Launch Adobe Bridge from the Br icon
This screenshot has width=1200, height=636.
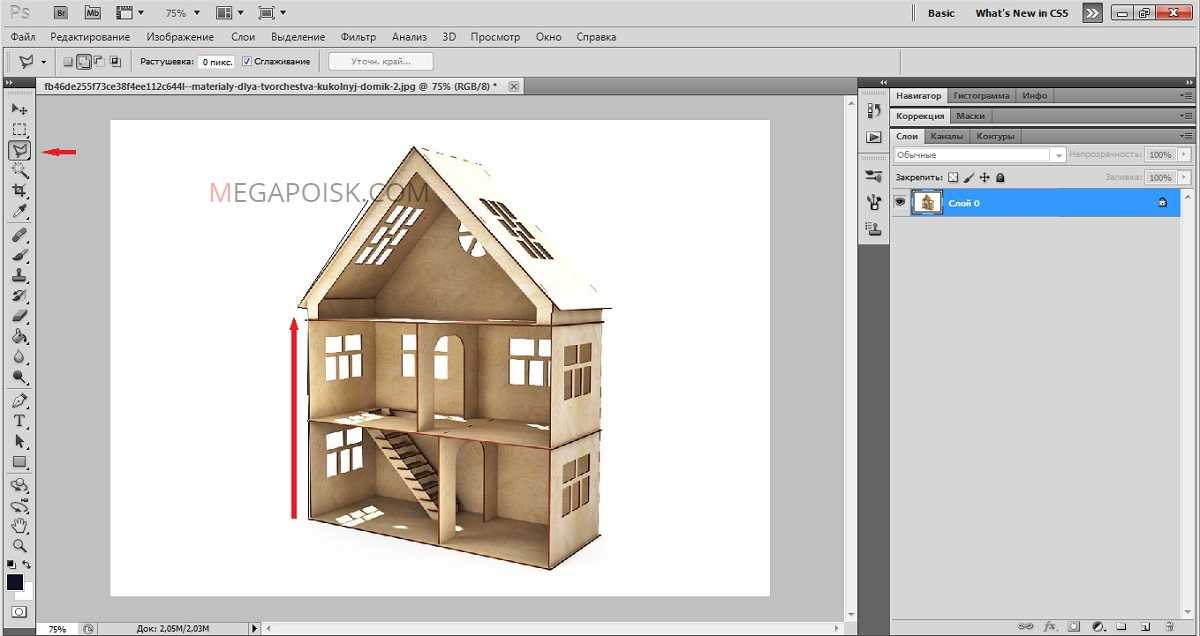(x=62, y=13)
